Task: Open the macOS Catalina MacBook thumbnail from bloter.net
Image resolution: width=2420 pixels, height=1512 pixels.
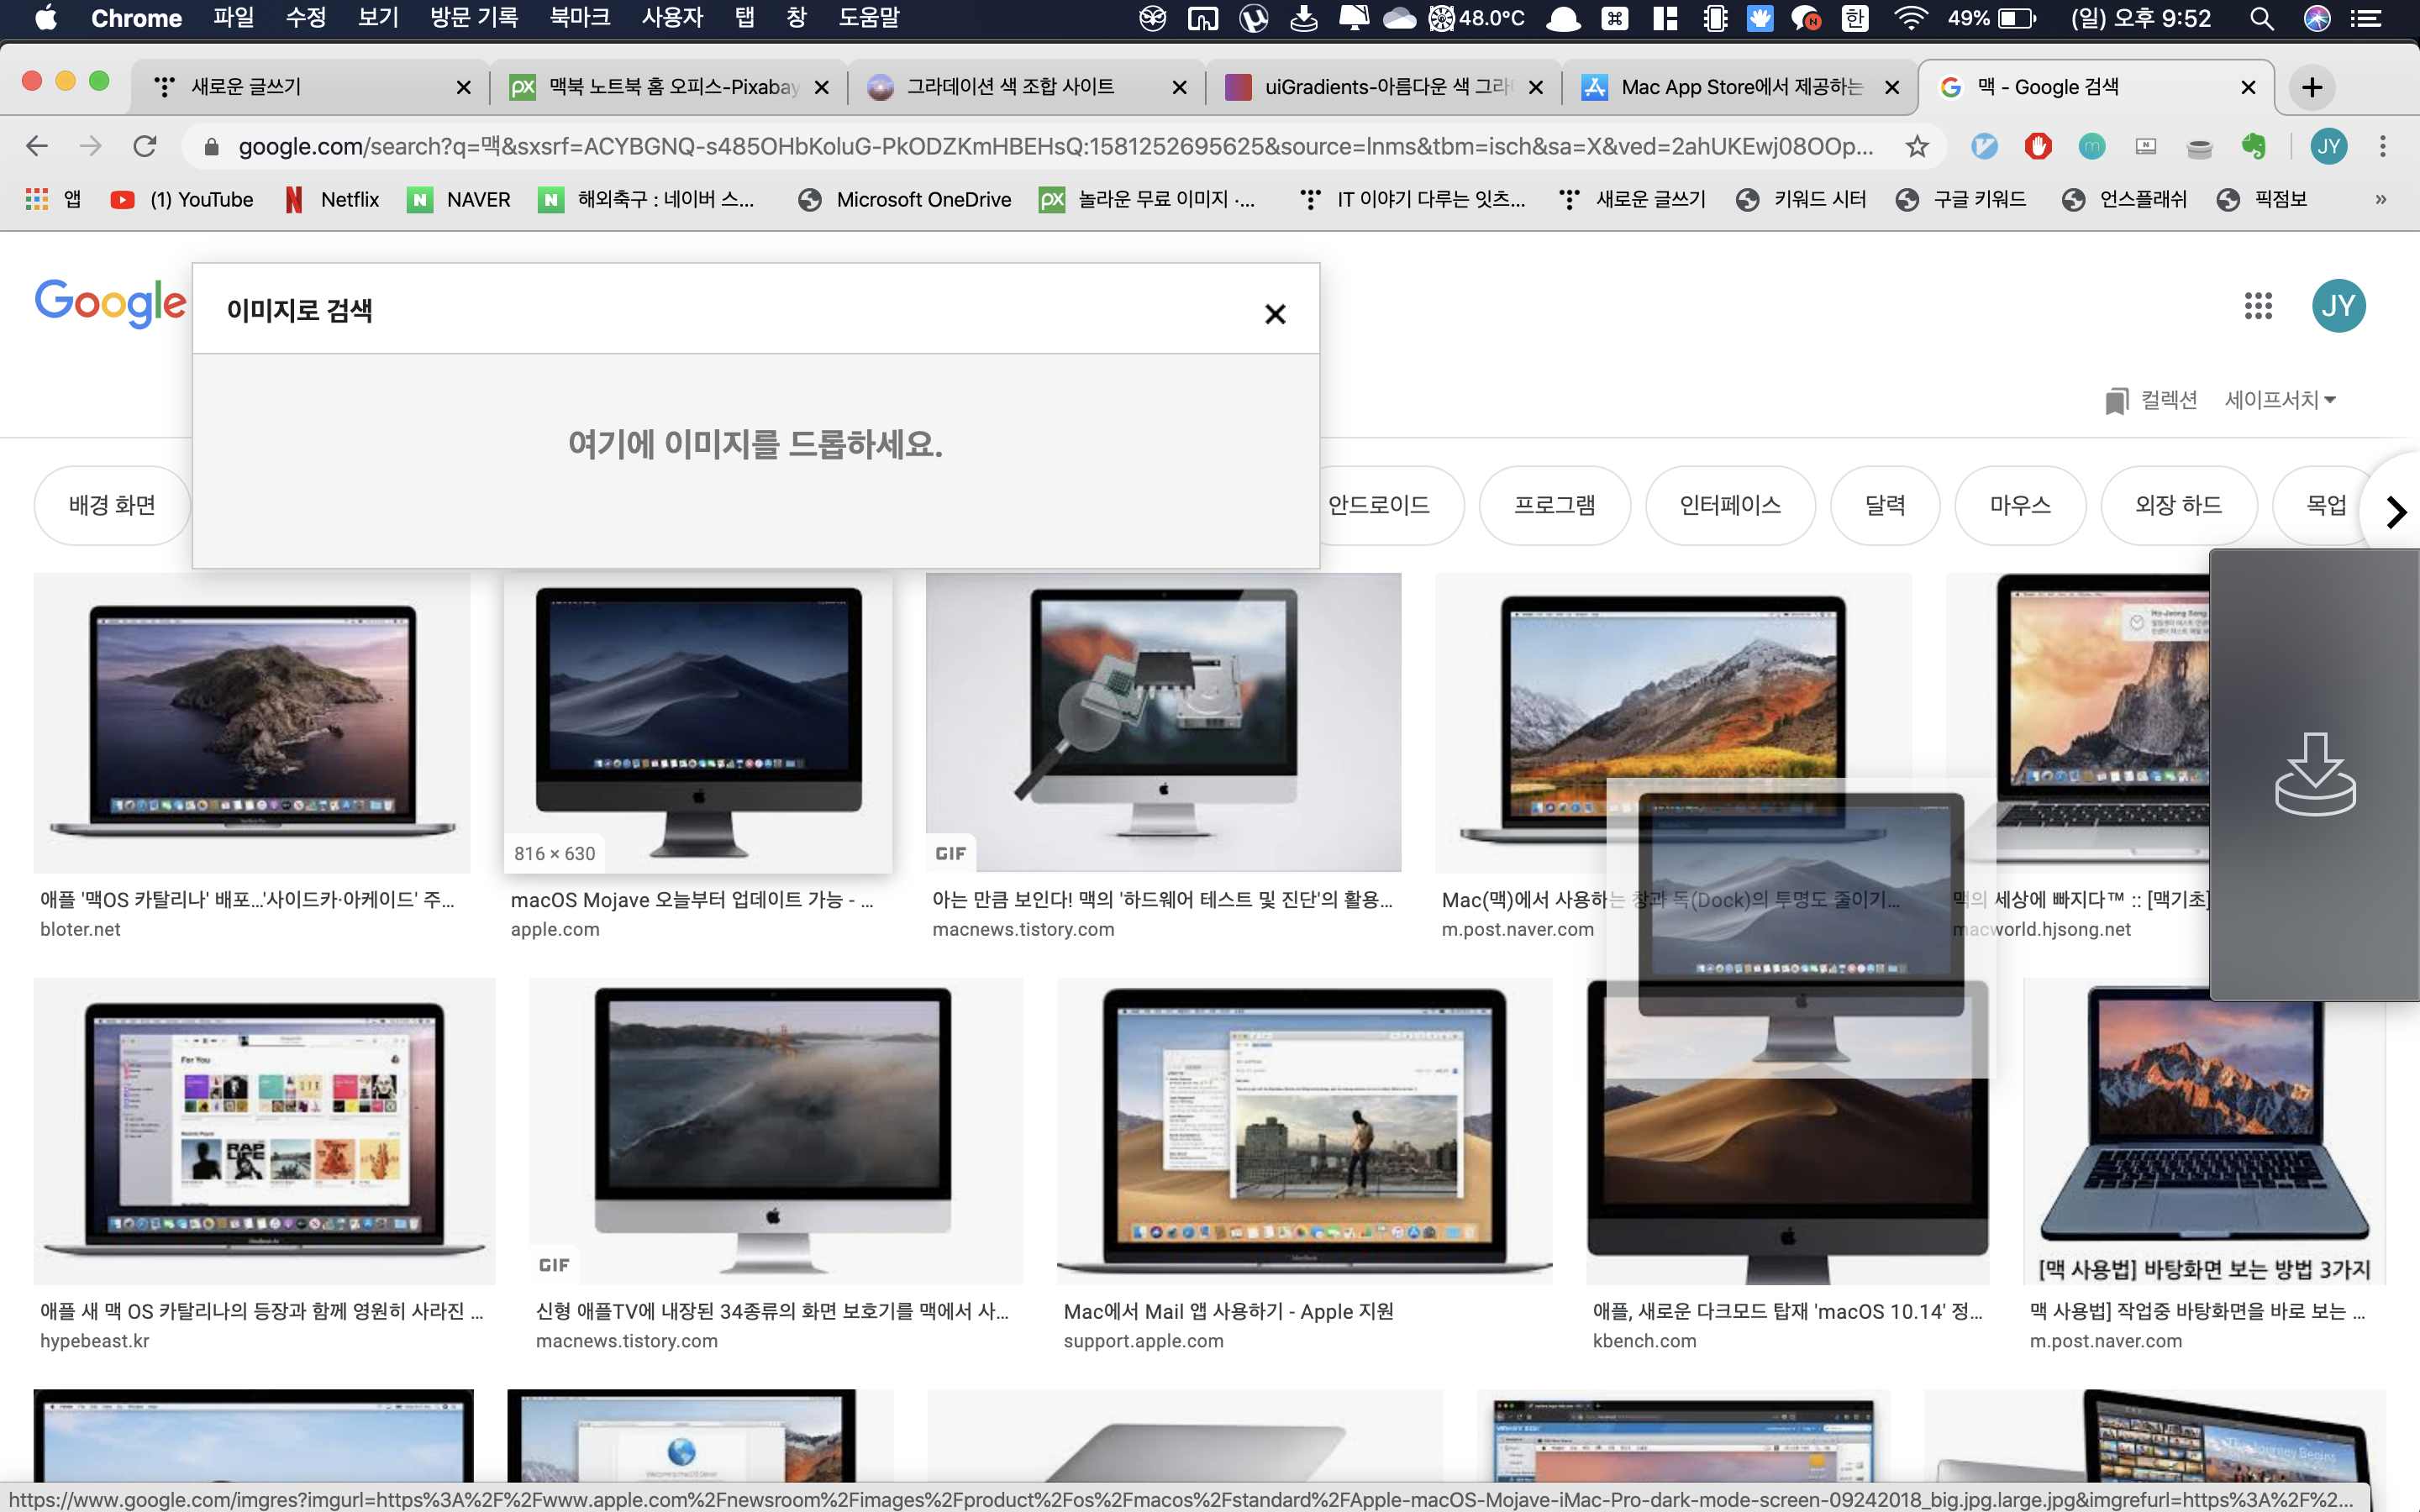Action: tap(252, 722)
